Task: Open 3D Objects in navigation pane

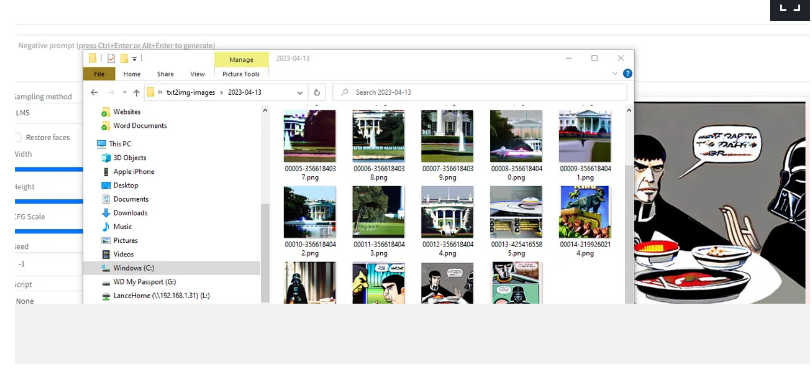Action: [129, 157]
